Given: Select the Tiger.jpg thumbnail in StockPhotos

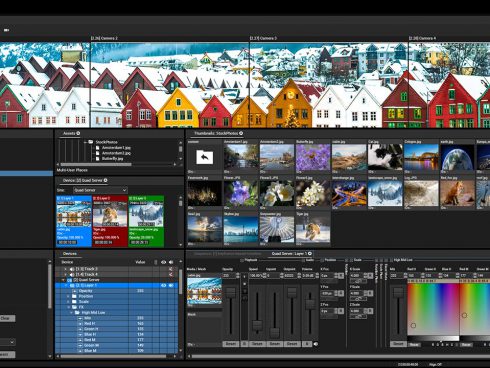Looking at the screenshot, I should coord(313,229).
